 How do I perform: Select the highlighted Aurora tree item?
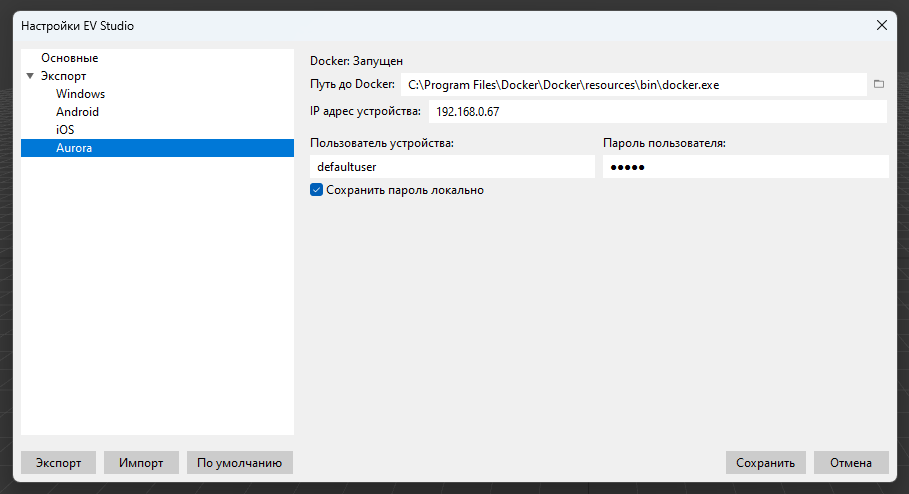pos(74,148)
